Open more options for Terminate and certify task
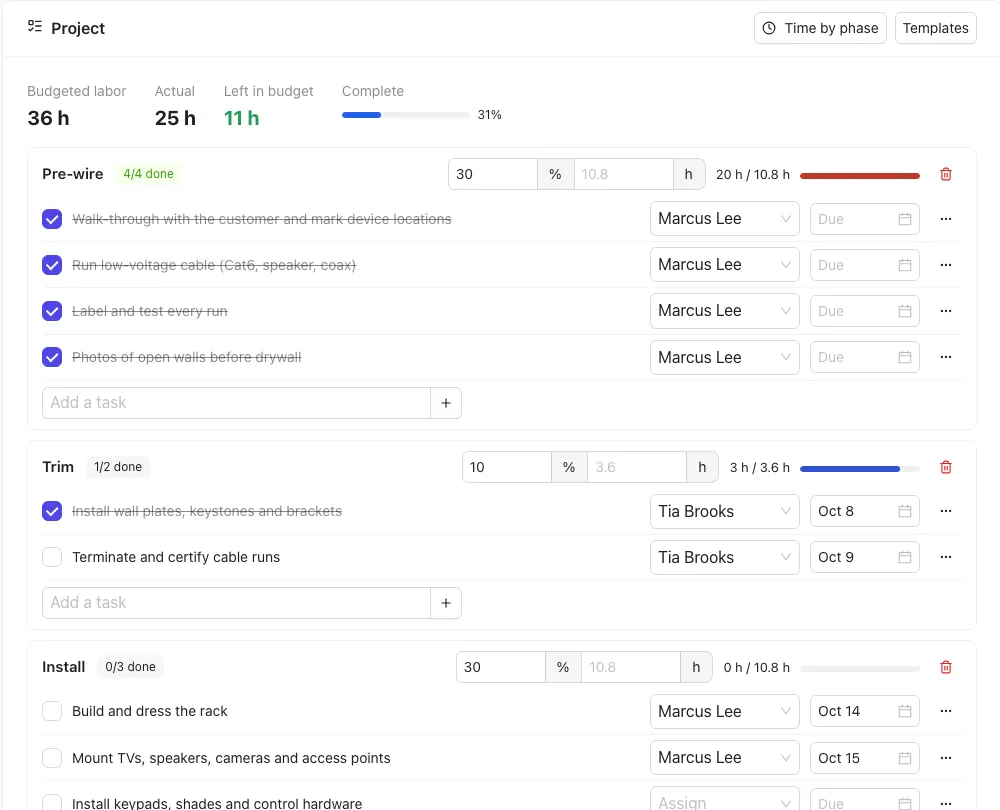 [x=946, y=557]
